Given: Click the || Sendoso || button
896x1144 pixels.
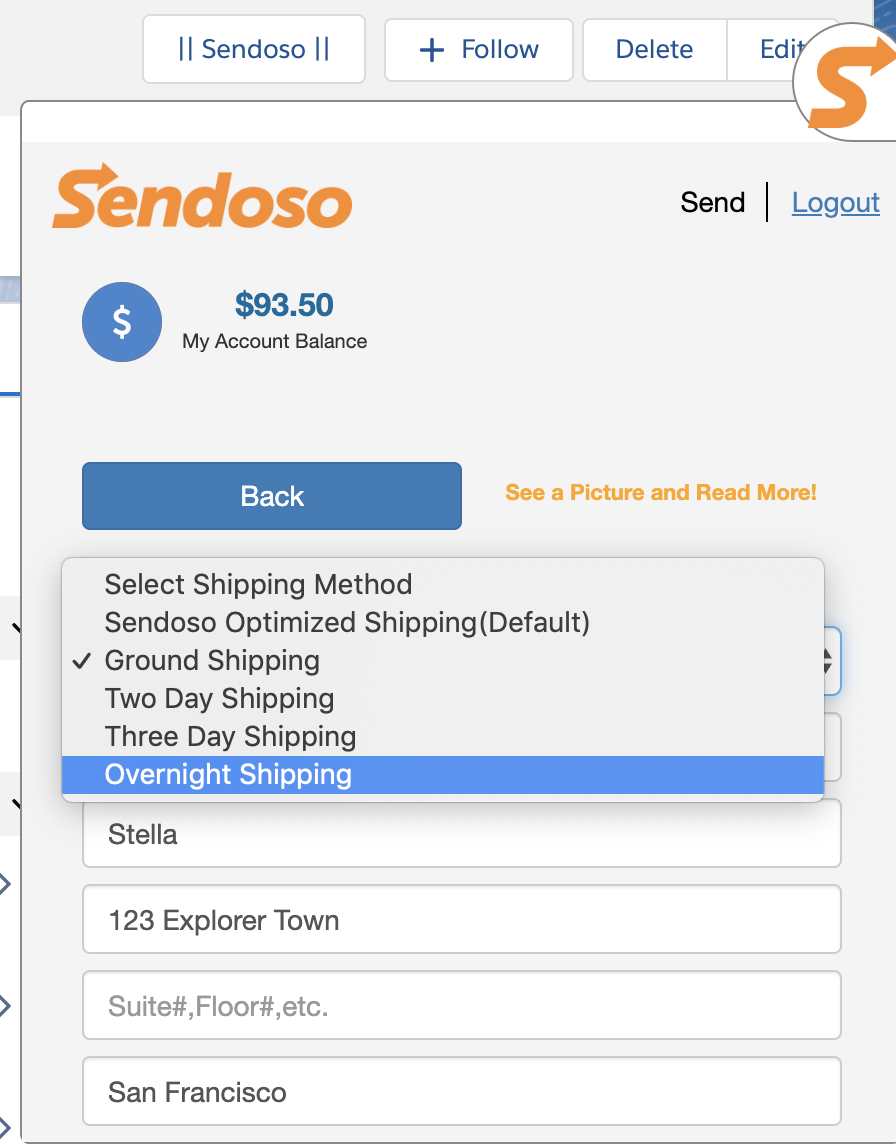Looking at the screenshot, I should pyautogui.click(x=254, y=50).
